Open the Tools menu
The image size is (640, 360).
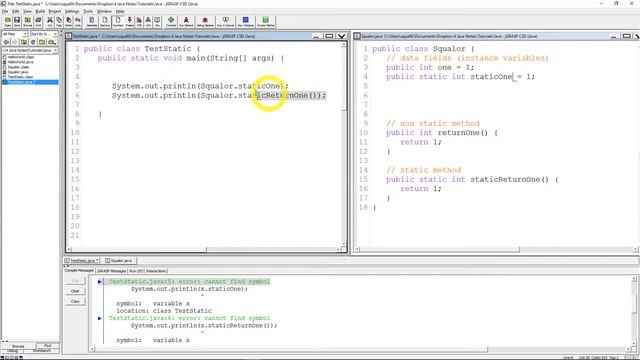[x=88, y=11]
